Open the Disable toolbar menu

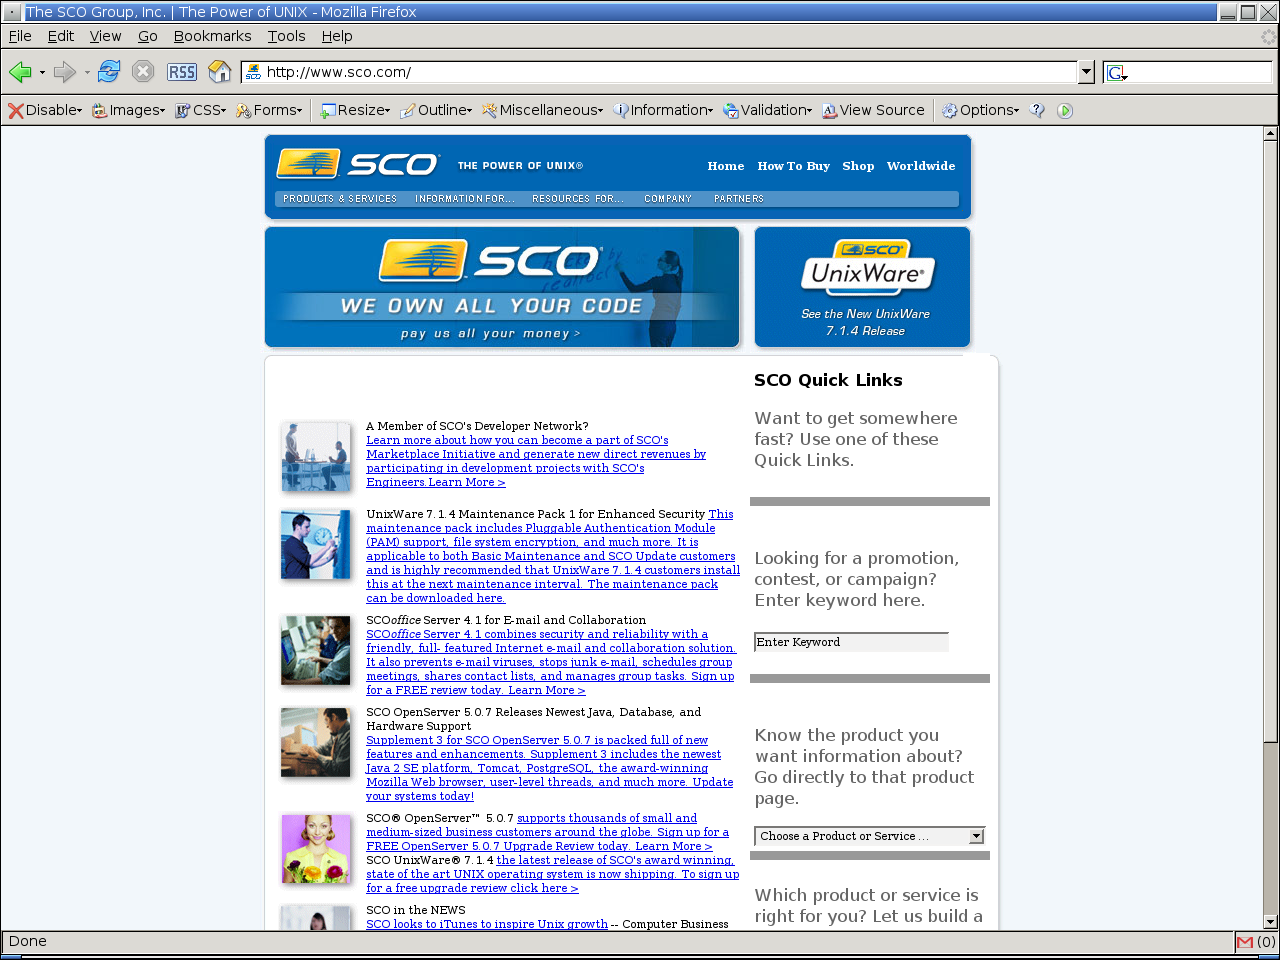coord(45,110)
